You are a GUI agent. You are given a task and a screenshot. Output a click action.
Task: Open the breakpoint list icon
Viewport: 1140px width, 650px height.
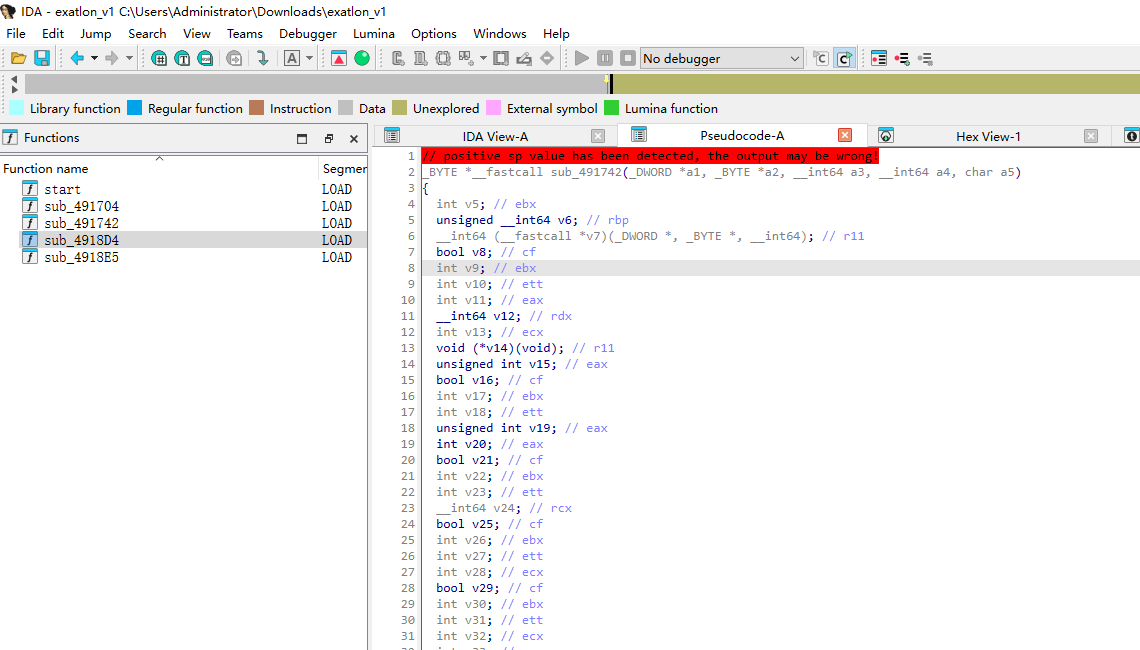879,59
